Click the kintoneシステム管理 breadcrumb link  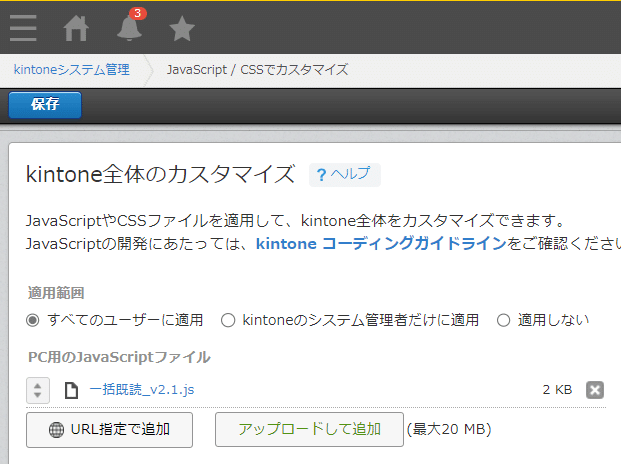click(x=72, y=70)
